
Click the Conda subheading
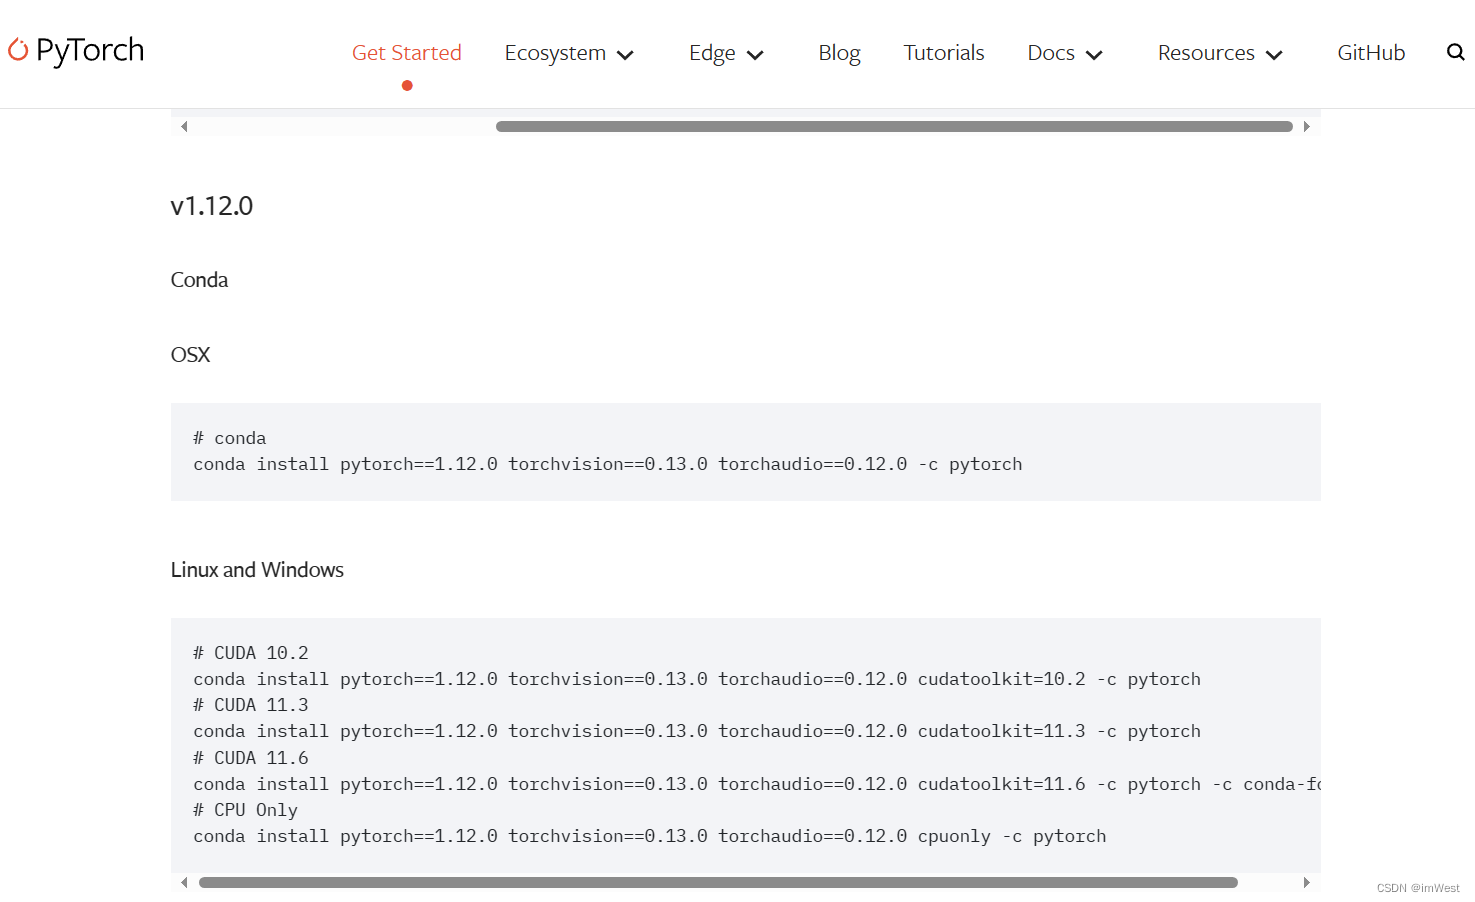(199, 280)
